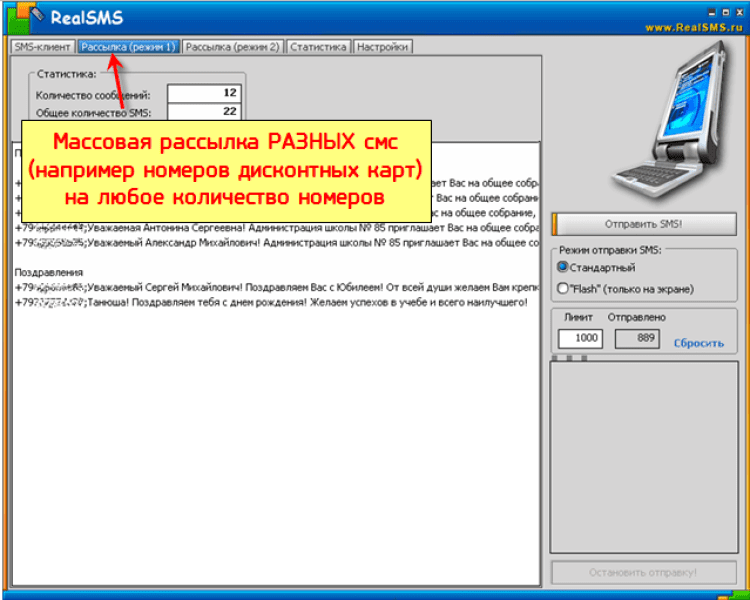The height and width of the screenshot is (600, 750).
Task: Select the Танюша birthday message line
Action: pos(271,302)
